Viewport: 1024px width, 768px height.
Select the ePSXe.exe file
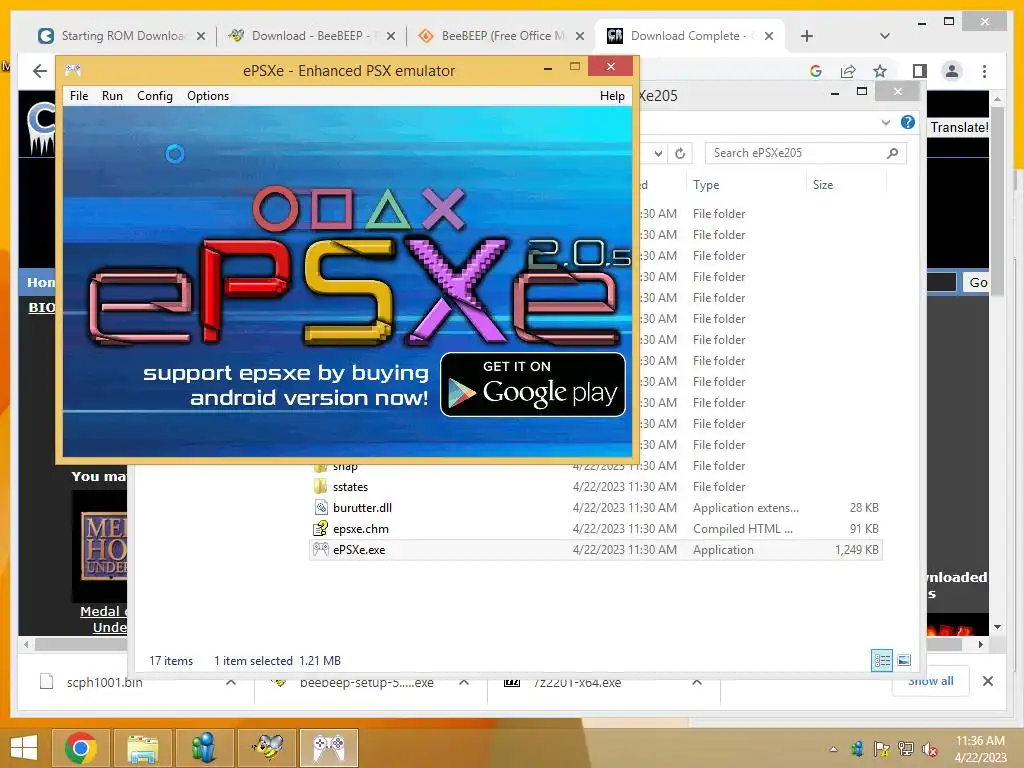pos(596,549)
